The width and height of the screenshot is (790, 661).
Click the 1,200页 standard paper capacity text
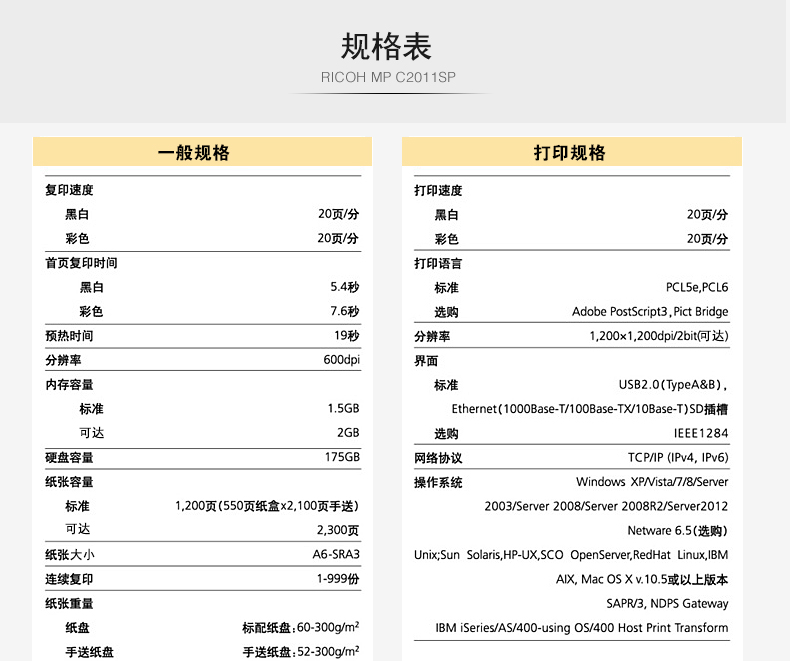[267, 506]
